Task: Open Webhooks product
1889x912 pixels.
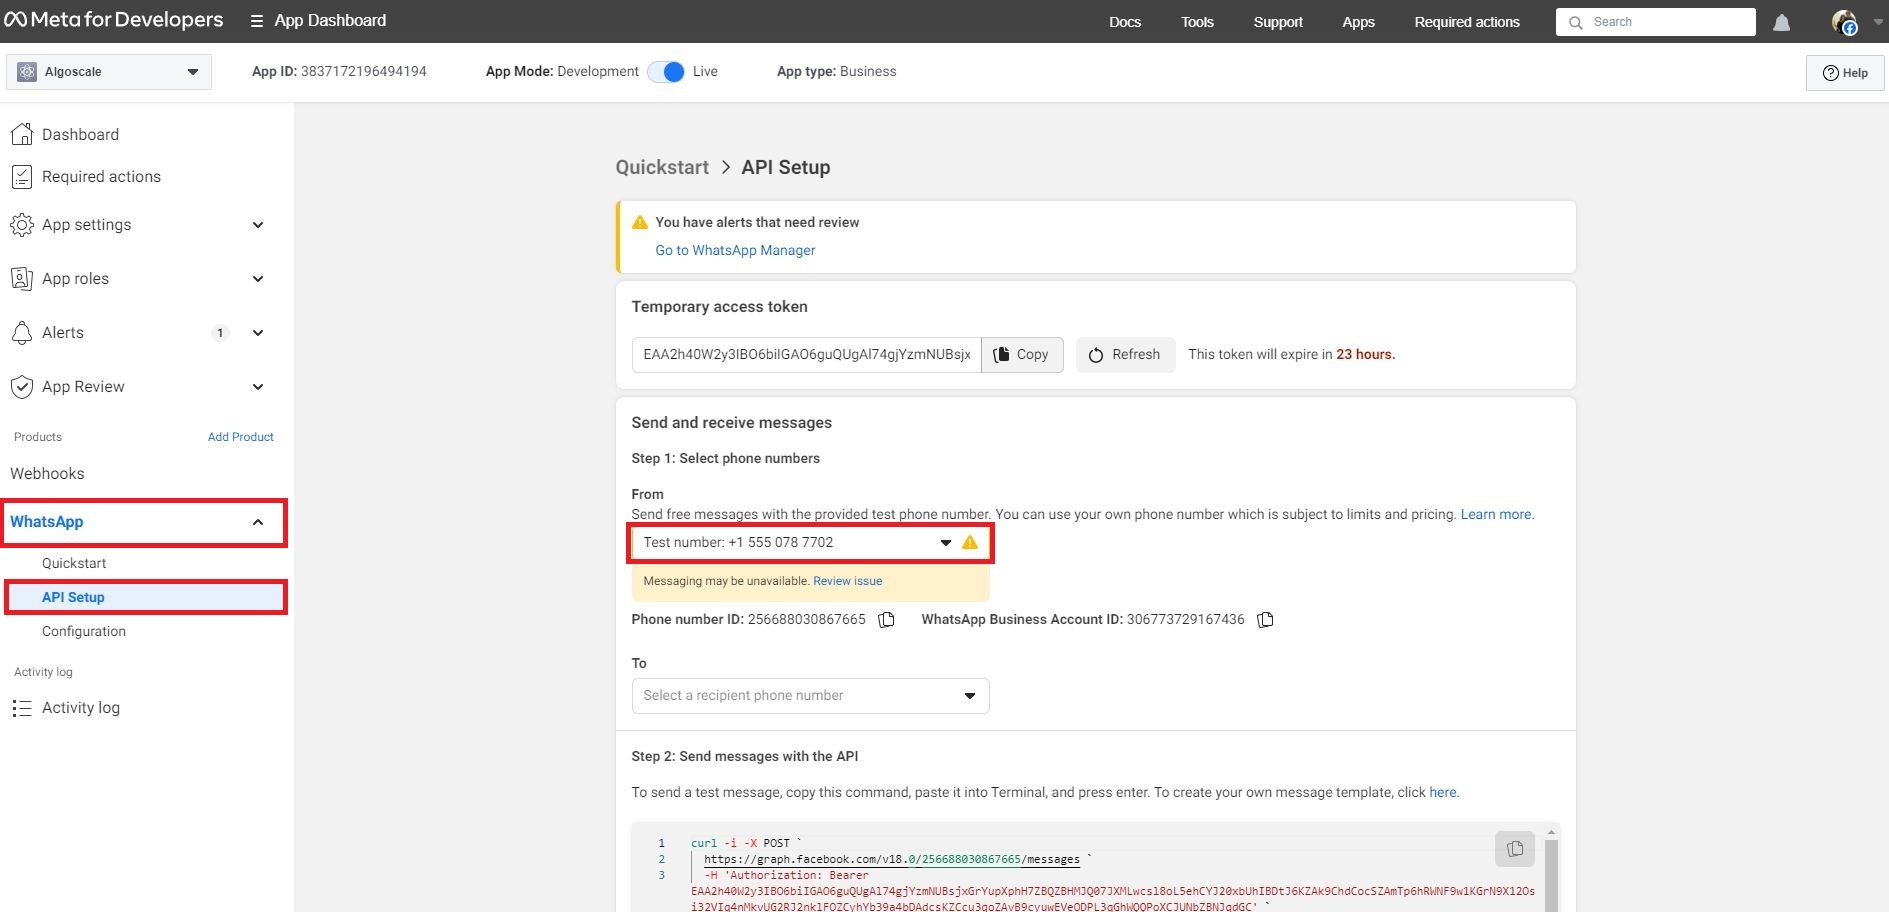Action: (47, 474)
